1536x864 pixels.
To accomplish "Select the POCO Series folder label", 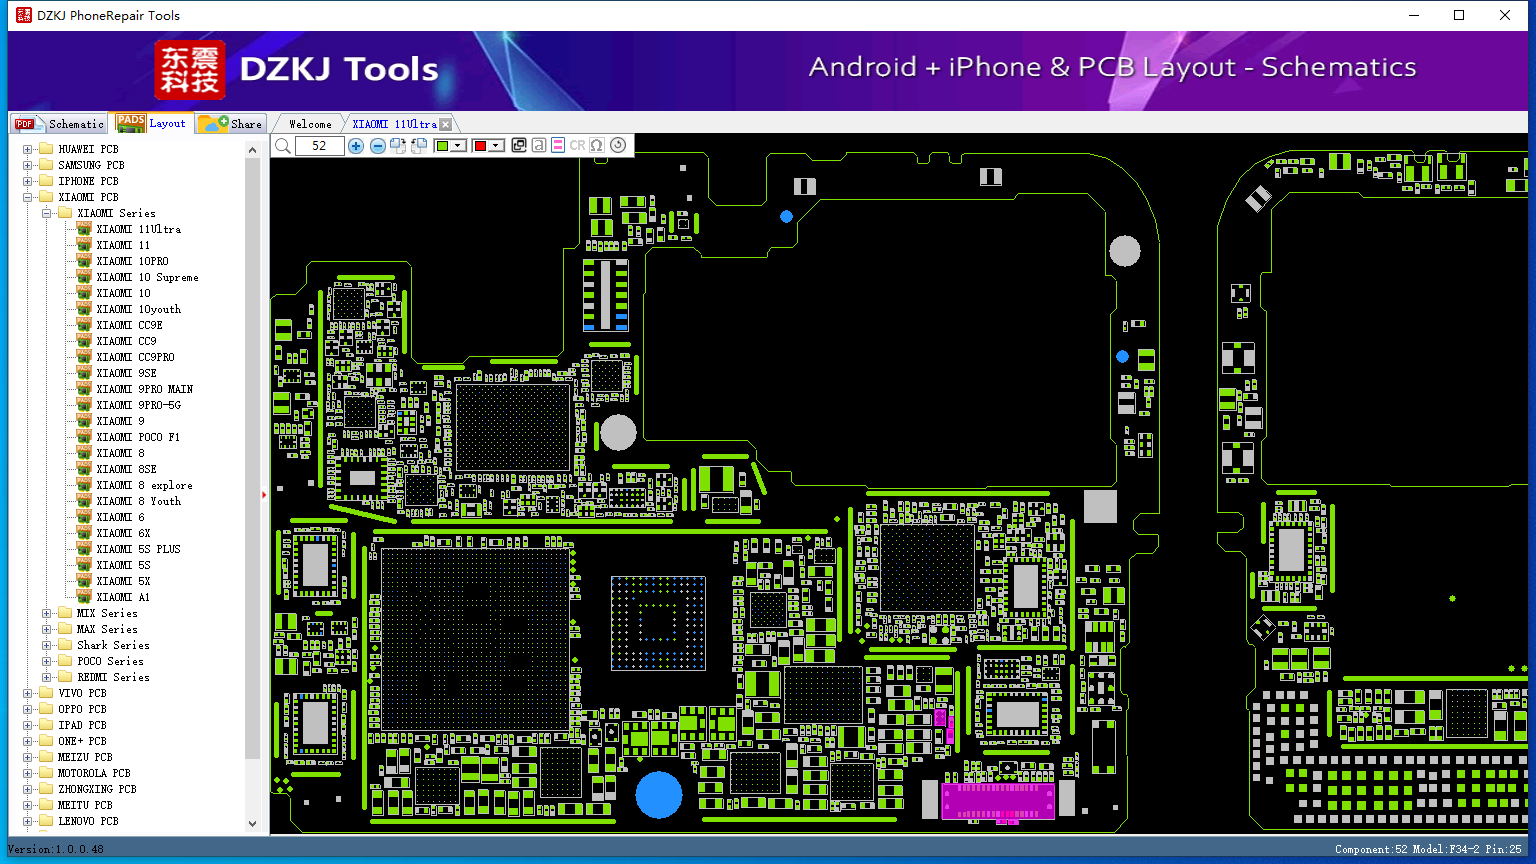I will (110, 661).
